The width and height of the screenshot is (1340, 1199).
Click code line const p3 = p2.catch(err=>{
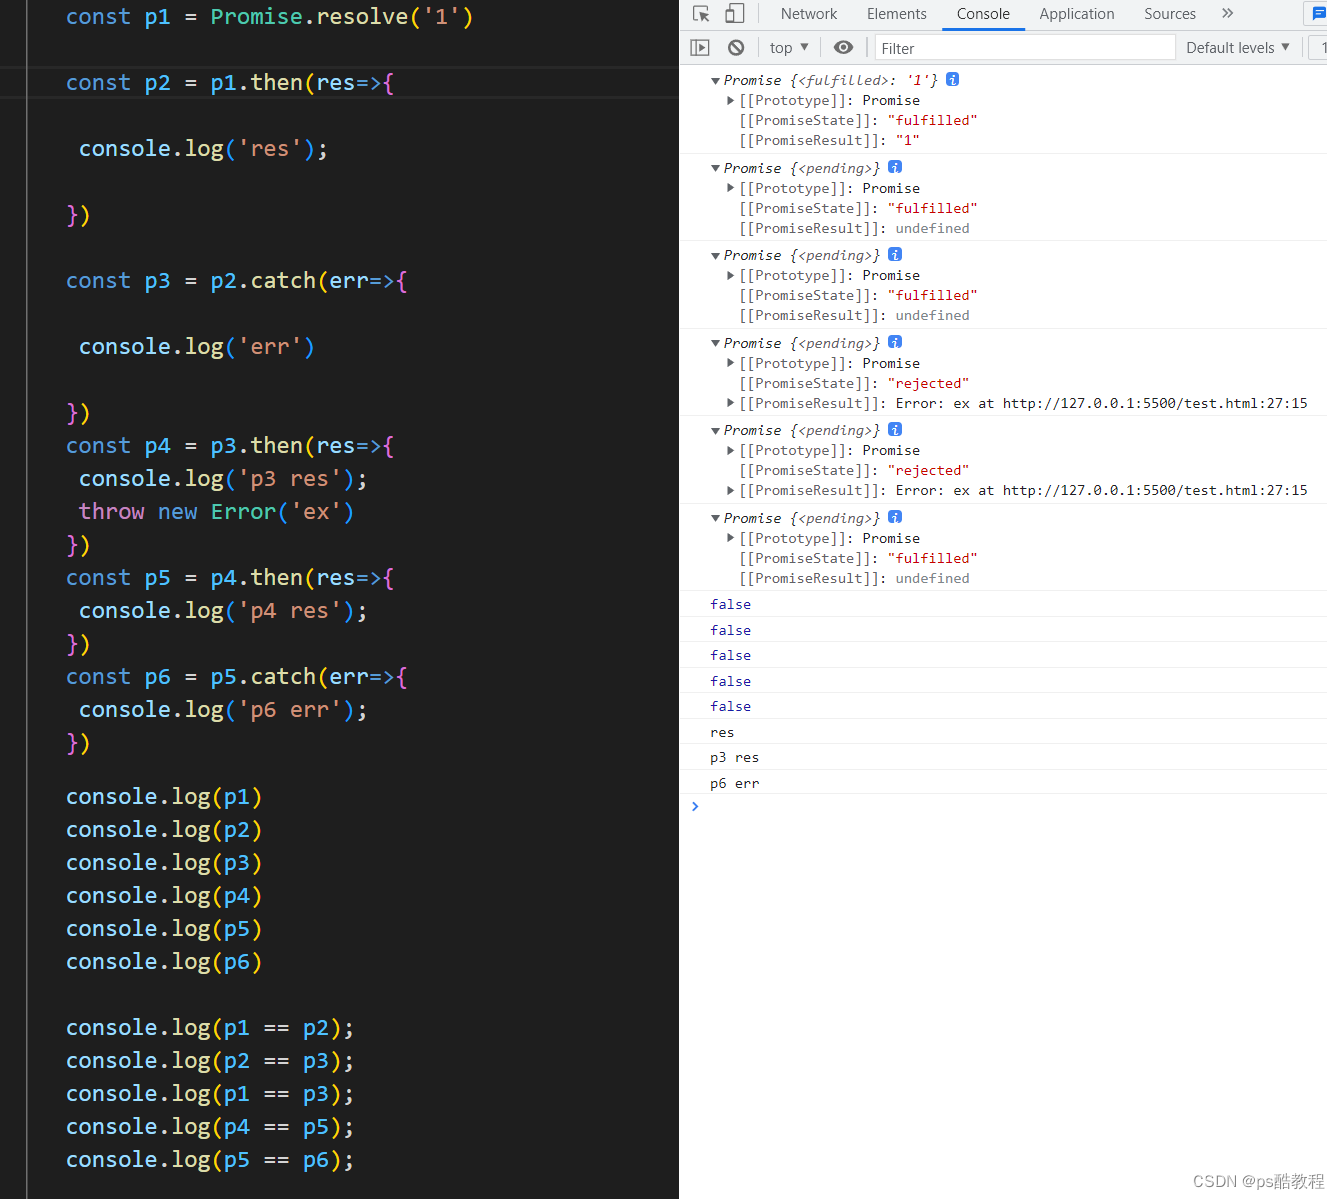237,281
